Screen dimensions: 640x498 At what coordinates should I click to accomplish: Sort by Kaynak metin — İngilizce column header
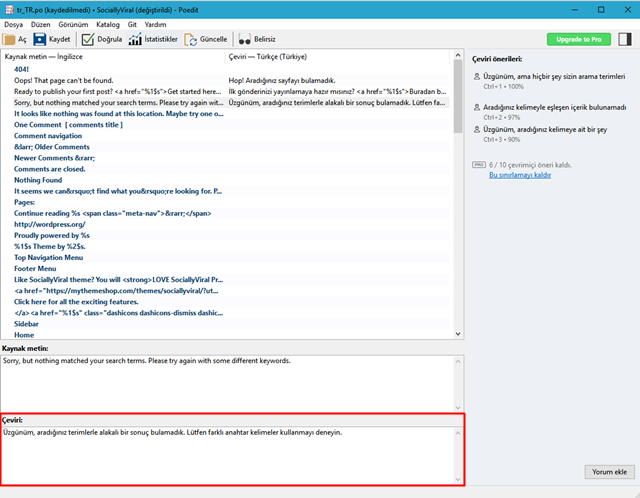(x=113, y=56)
